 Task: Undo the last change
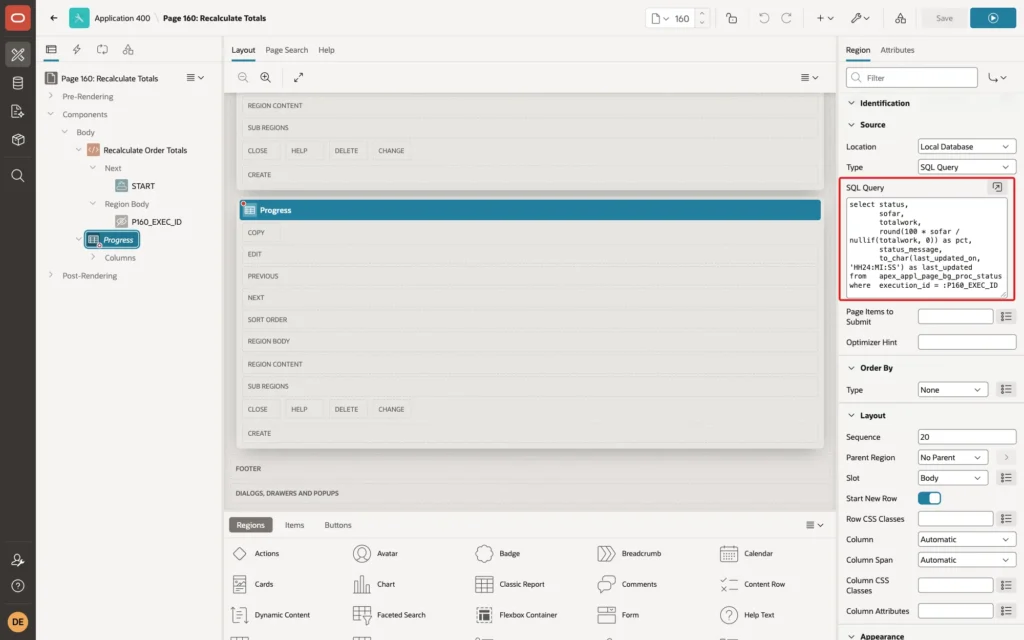click(x=763, y=18)
